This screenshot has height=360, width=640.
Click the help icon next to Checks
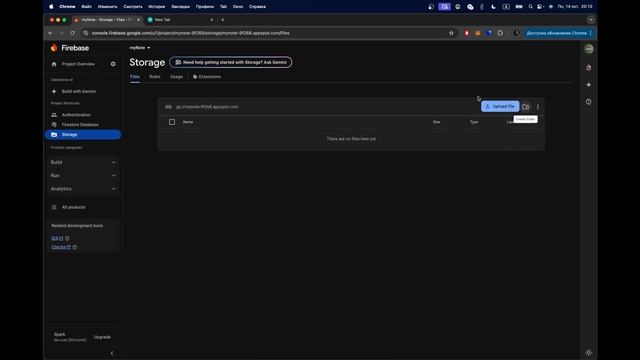click(75, 247)
